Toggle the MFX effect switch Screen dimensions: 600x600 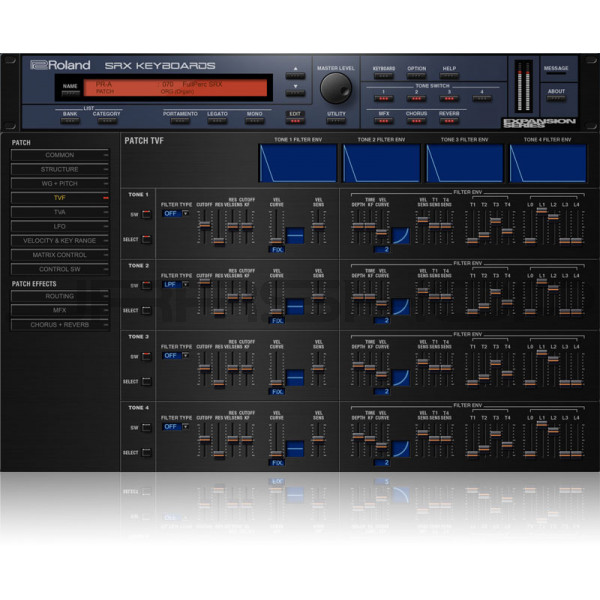[x=383, y=121]
